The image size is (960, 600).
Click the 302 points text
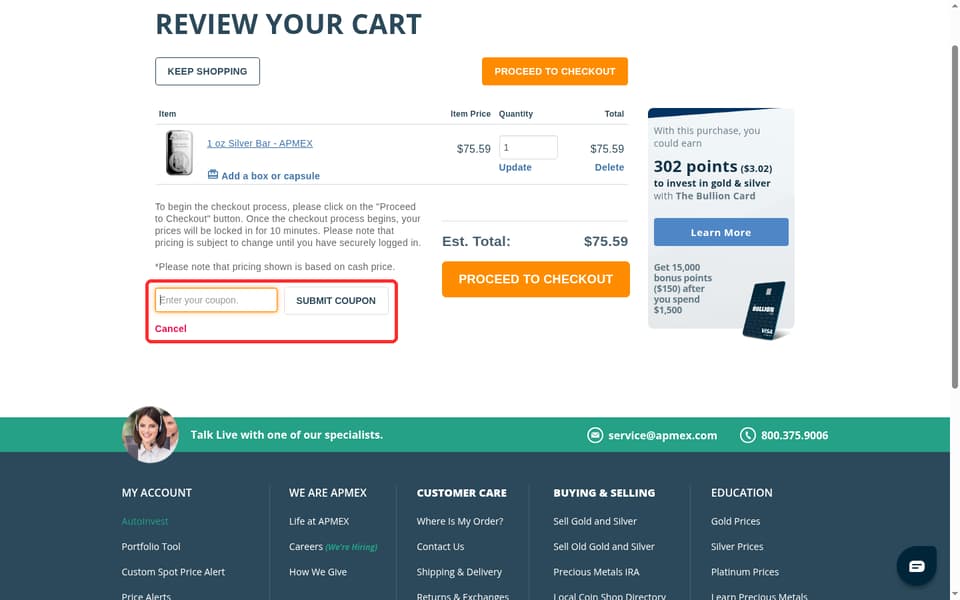pos(695,167)
